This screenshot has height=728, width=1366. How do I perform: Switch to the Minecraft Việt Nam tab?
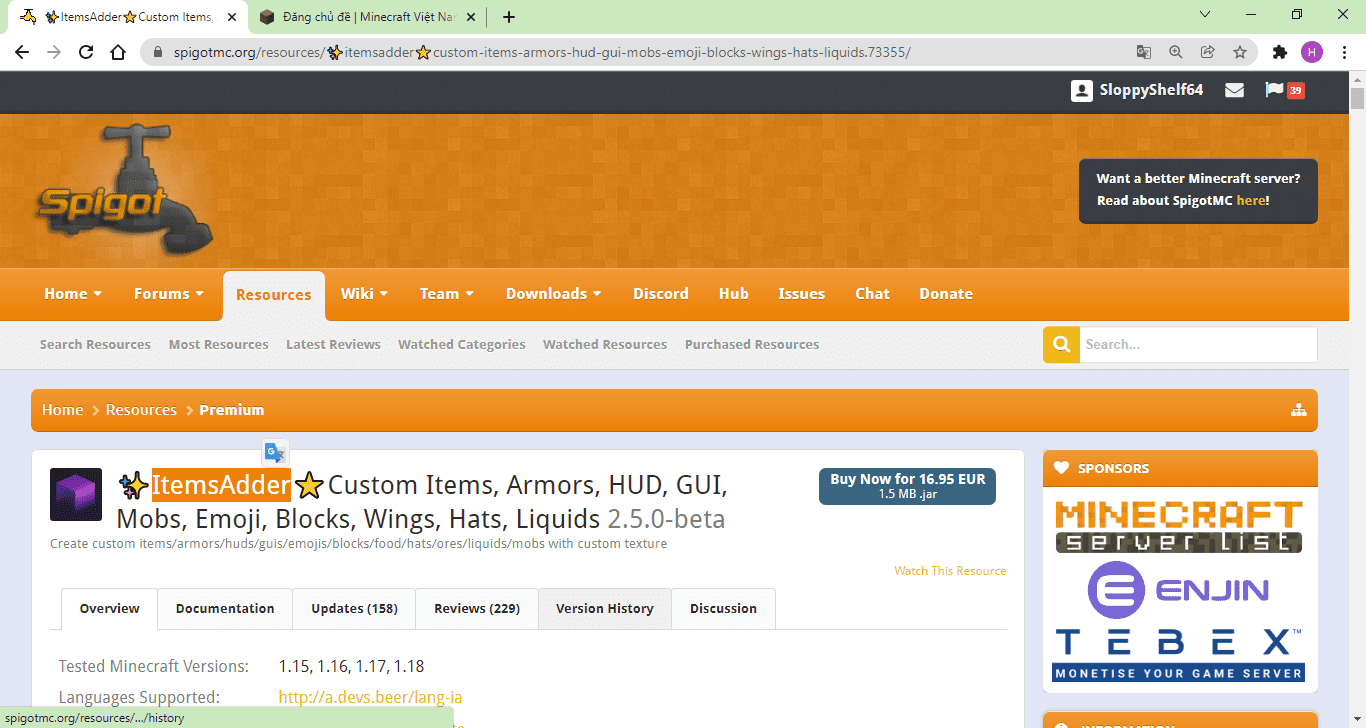point(369,17)
